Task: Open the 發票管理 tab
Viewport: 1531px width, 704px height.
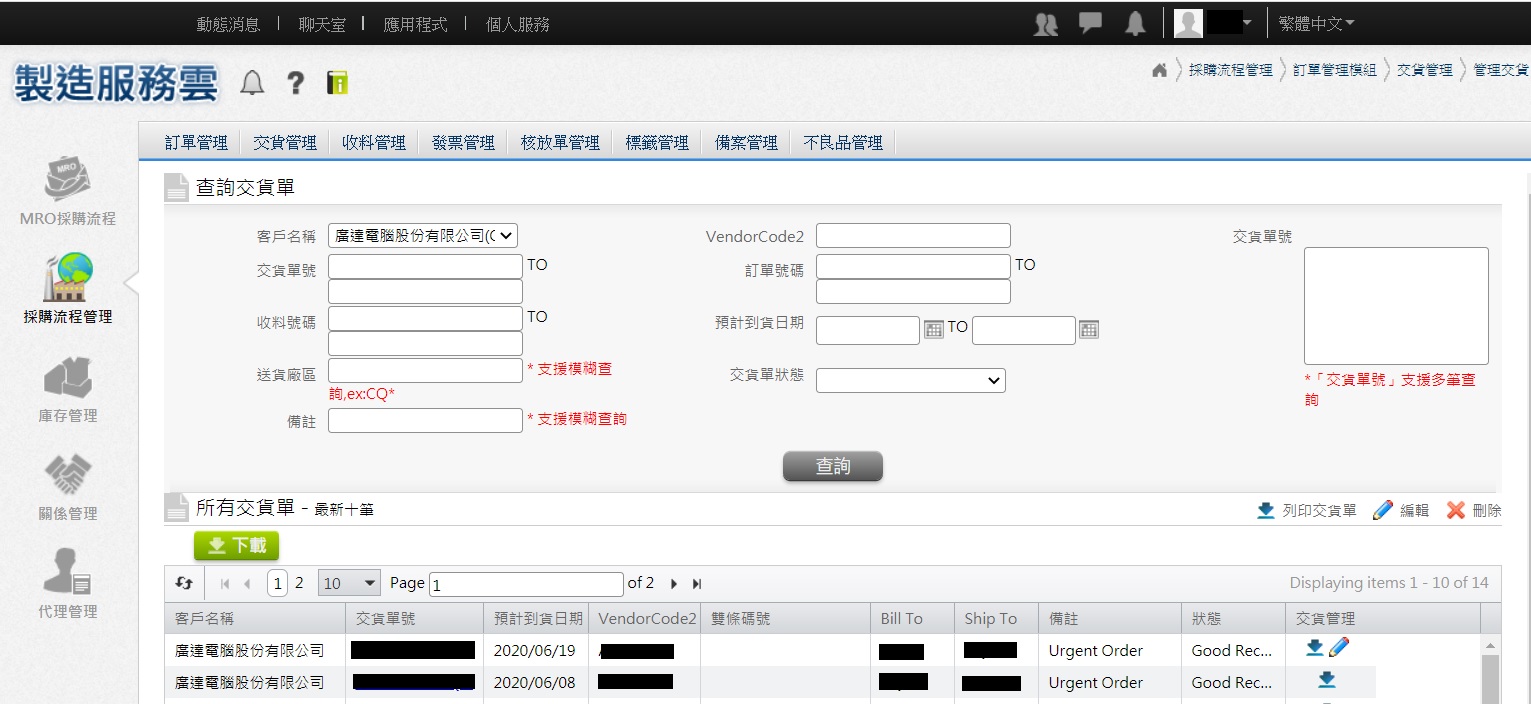Action: [x=463, y=143]
